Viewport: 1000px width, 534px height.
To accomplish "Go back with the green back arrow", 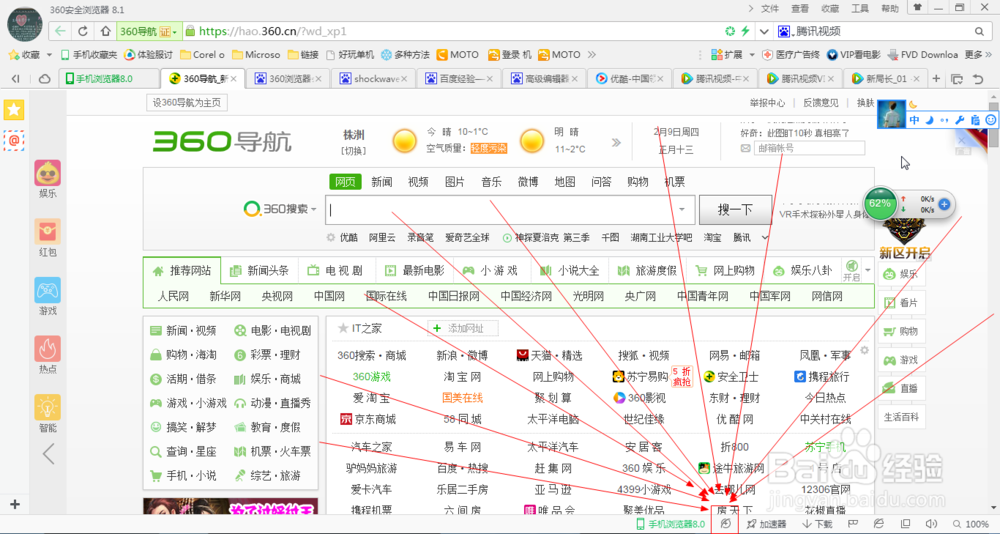I will click(61, 31).
